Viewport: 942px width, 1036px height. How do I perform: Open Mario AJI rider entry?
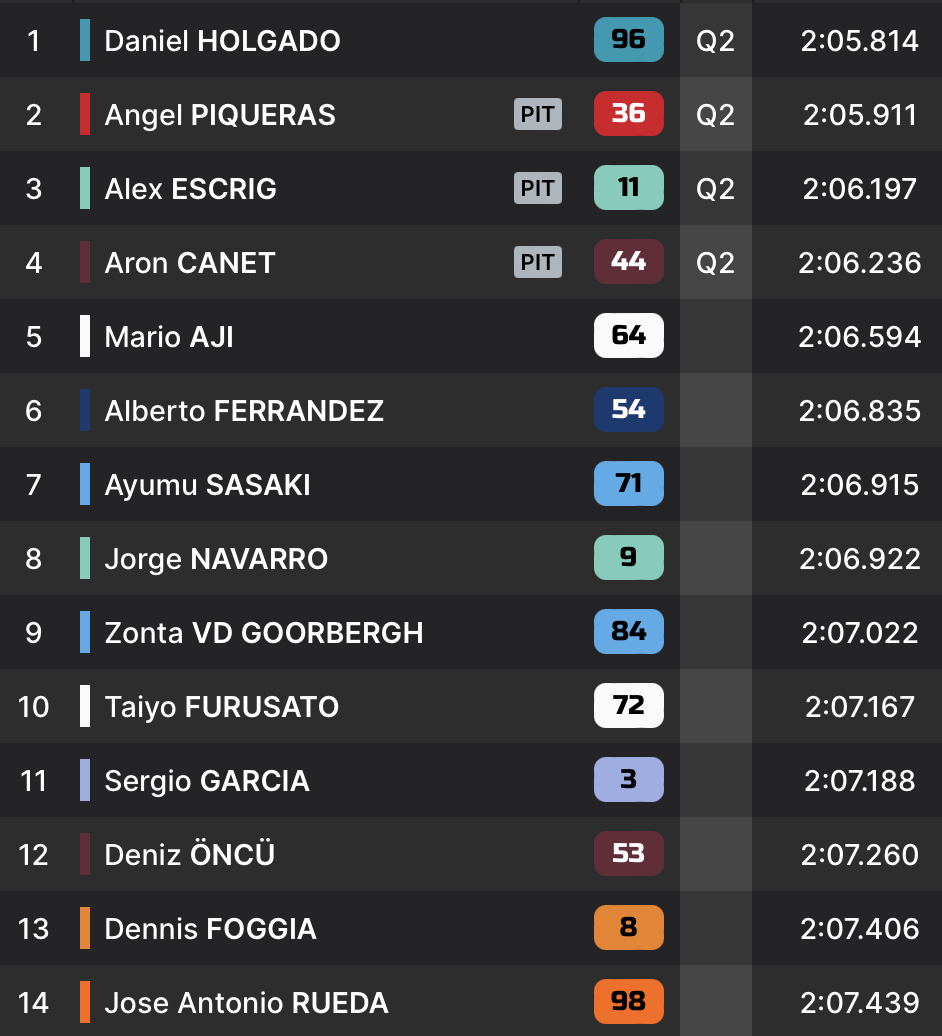[x=169, y=337]
